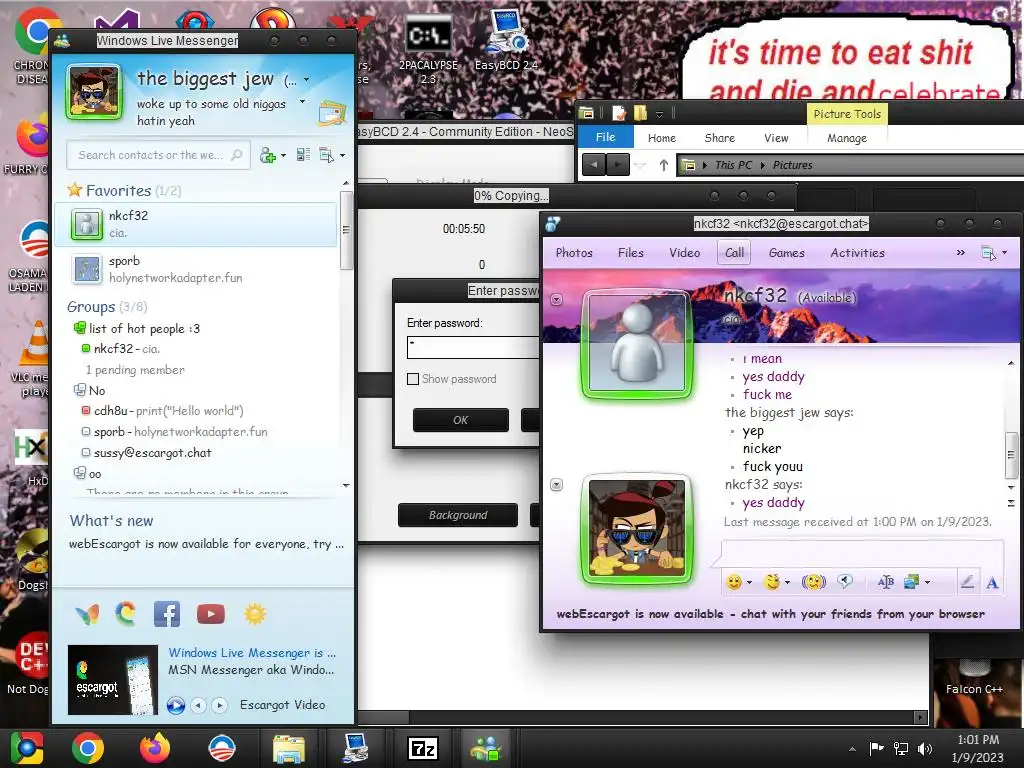Switch to the Share tab in Explorer

720,138
